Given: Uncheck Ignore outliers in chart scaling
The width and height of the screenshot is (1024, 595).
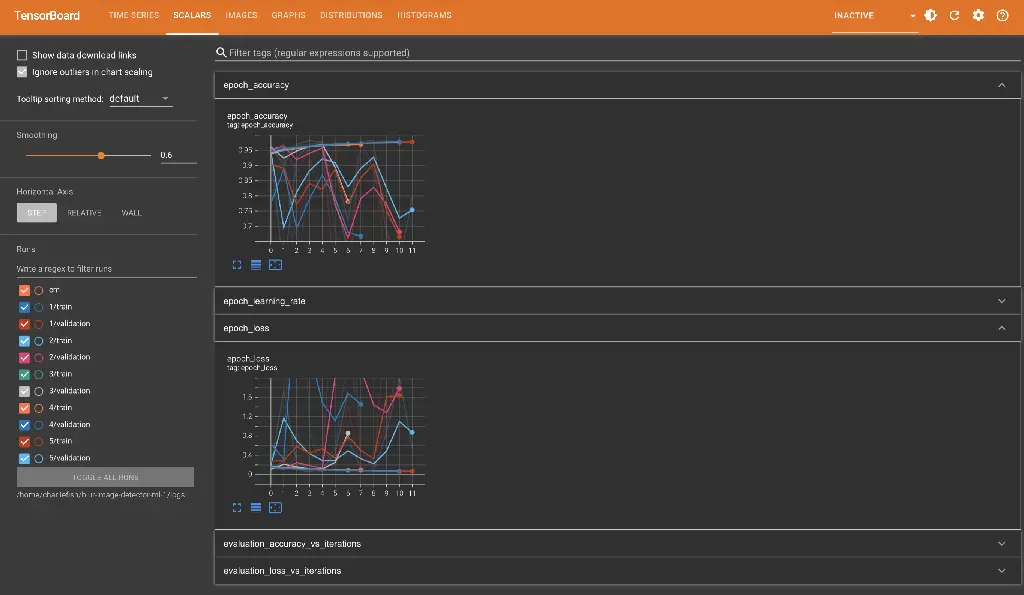Looking at the screenshot, I should (x=22, y=72).
